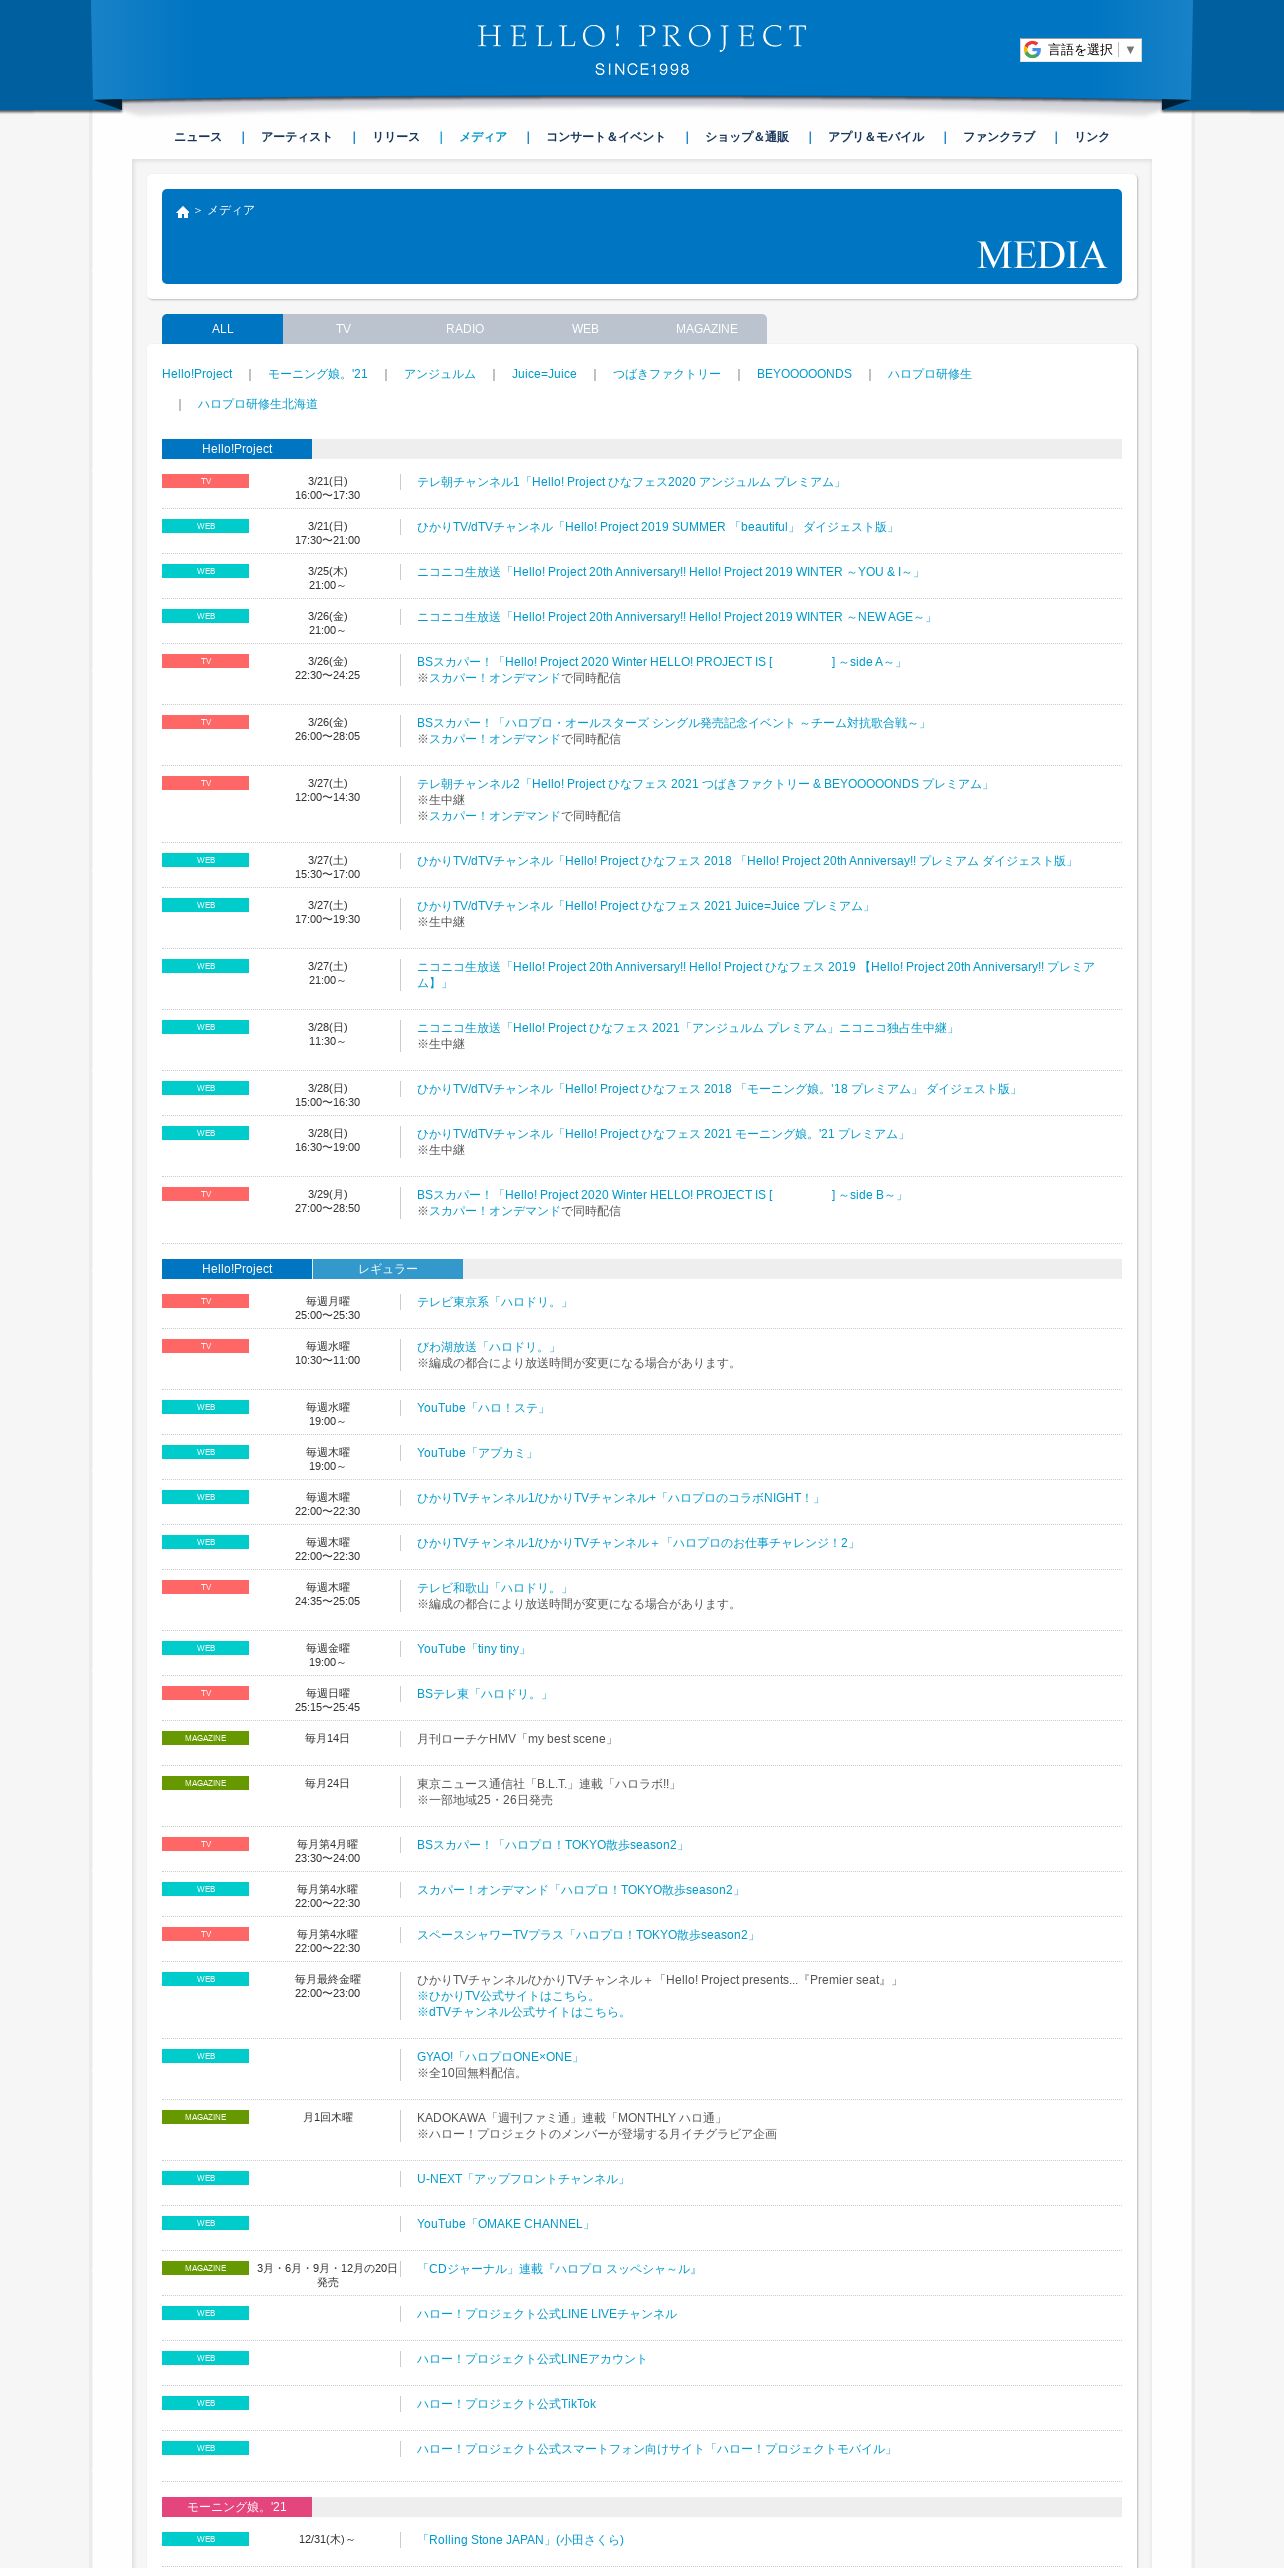1284x2568 pixels.
Task: Open YouTube「ハロ！ステ」 link
Action: 482,1408
